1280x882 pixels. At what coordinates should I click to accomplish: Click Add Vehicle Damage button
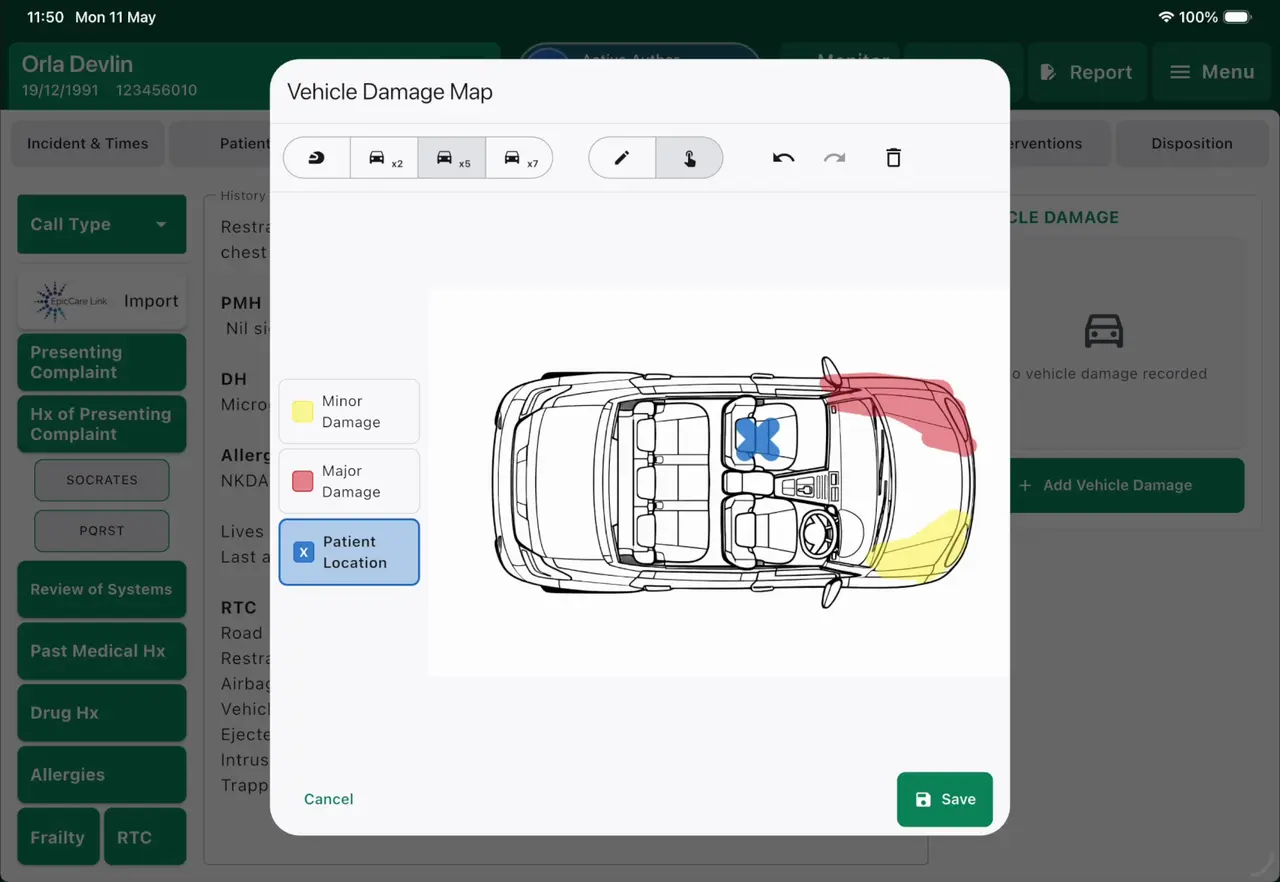coord(1126,485)
